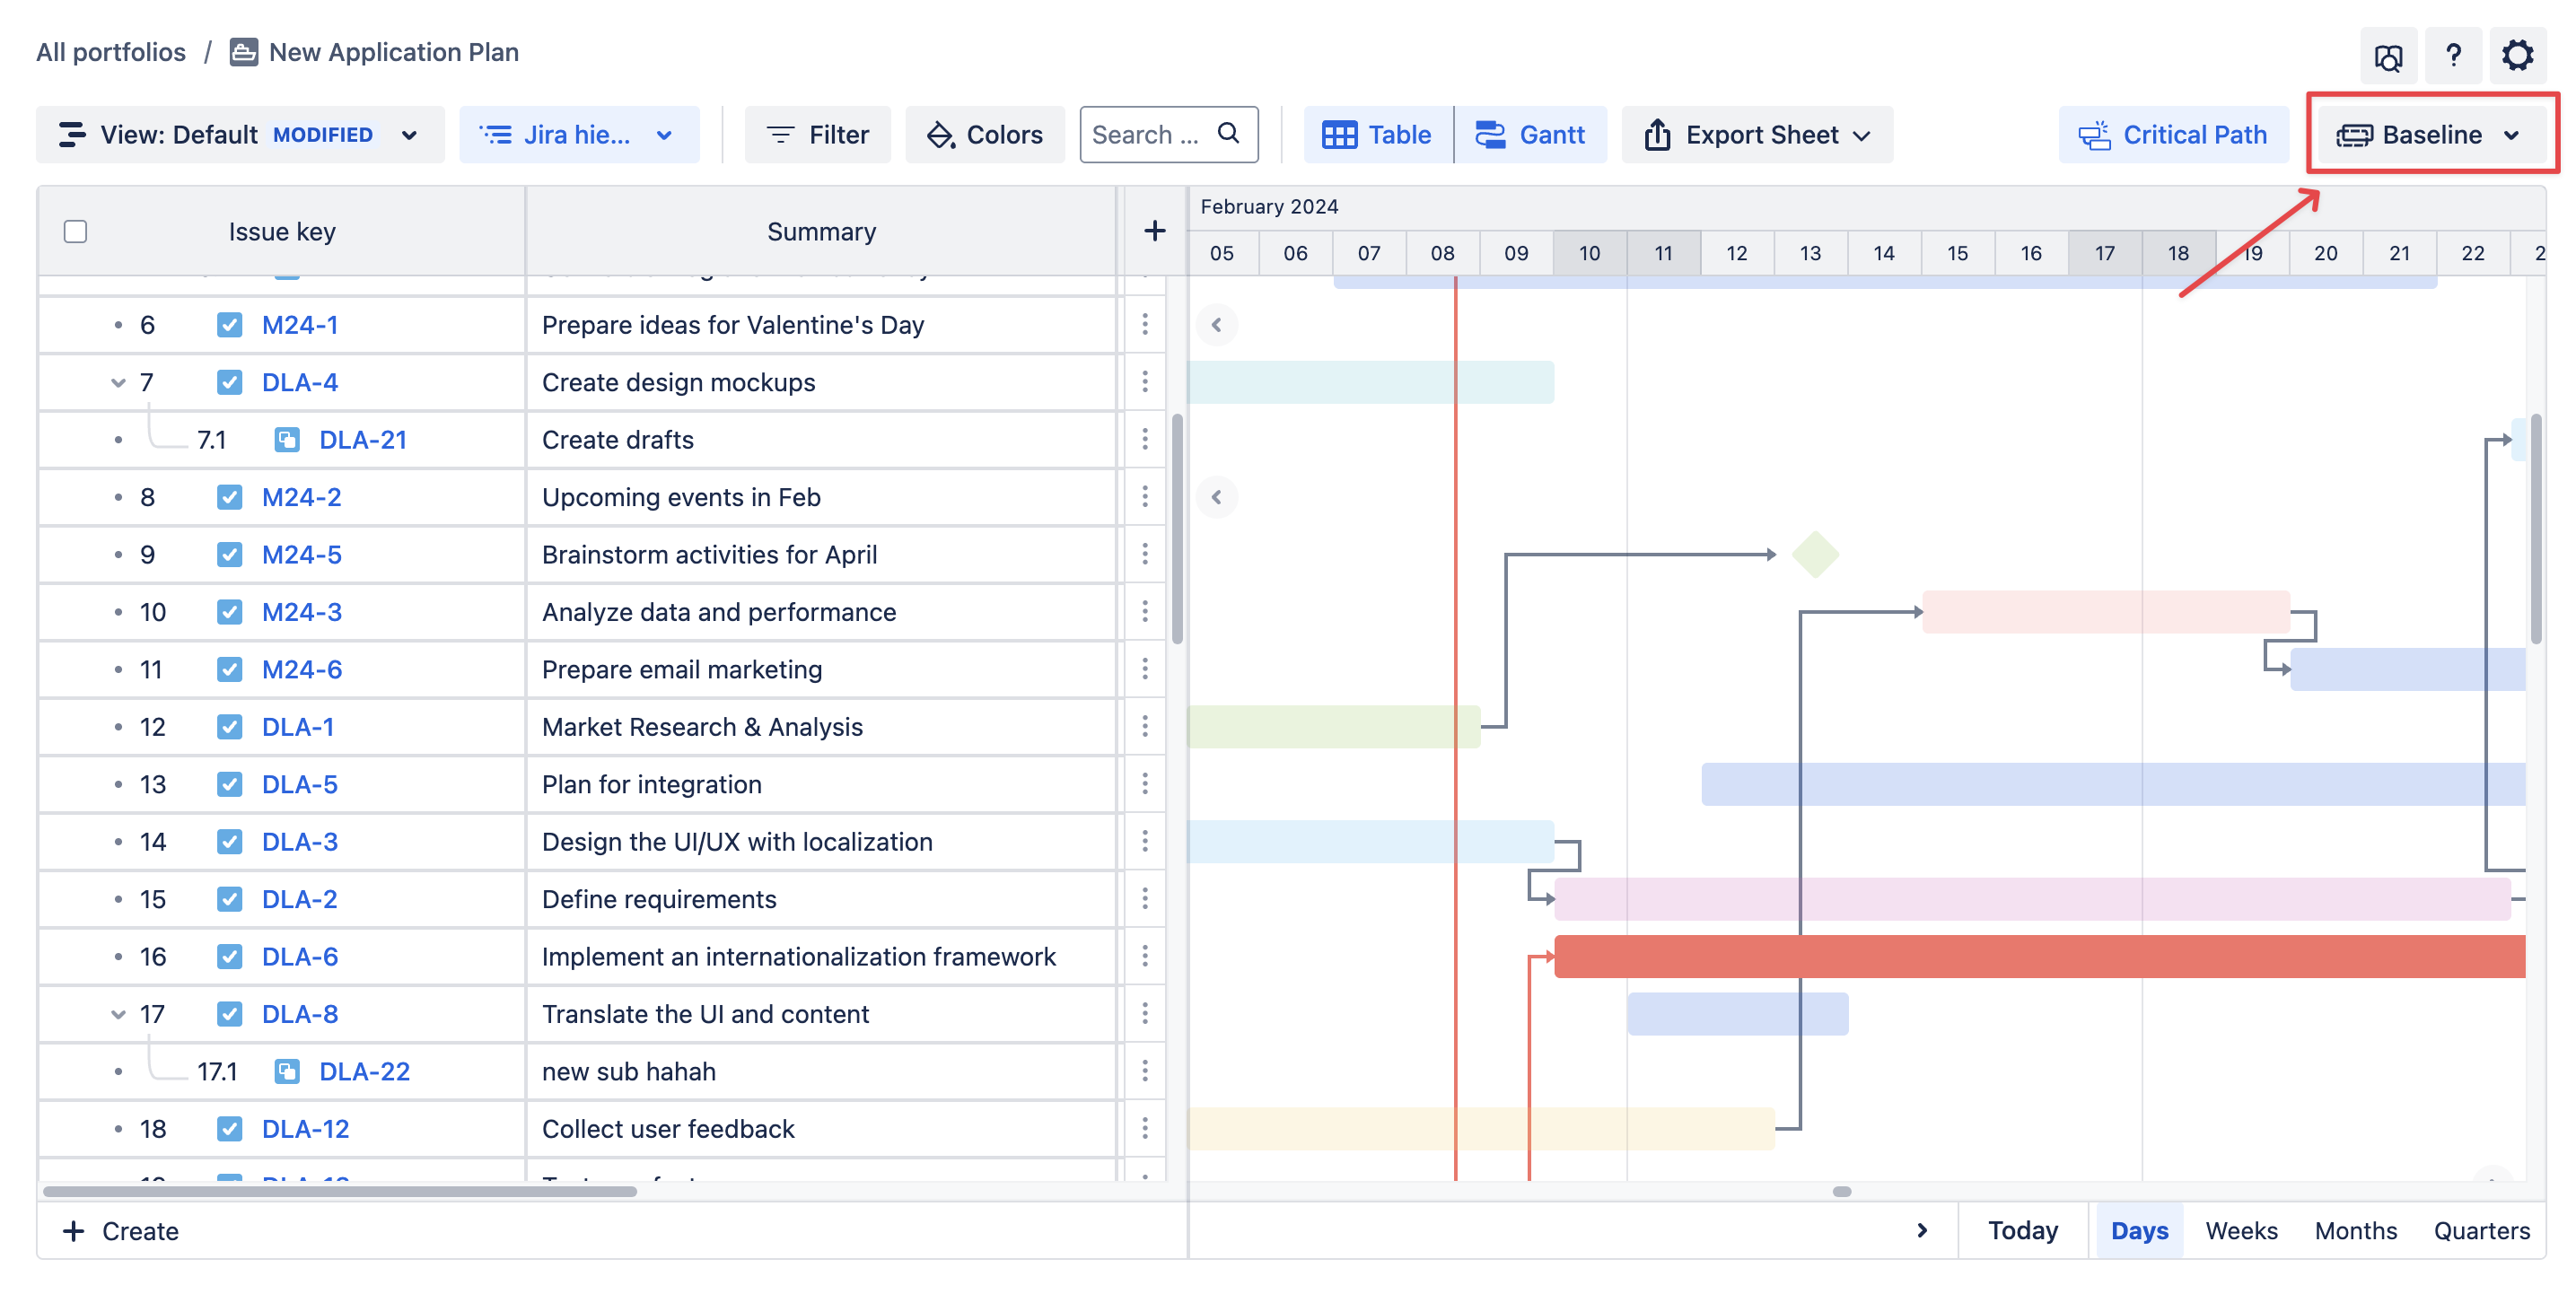Open three-dot menu for DLA-4 row
The width and height of the screenshot is (2576, 1294).
coord(1144,382)
